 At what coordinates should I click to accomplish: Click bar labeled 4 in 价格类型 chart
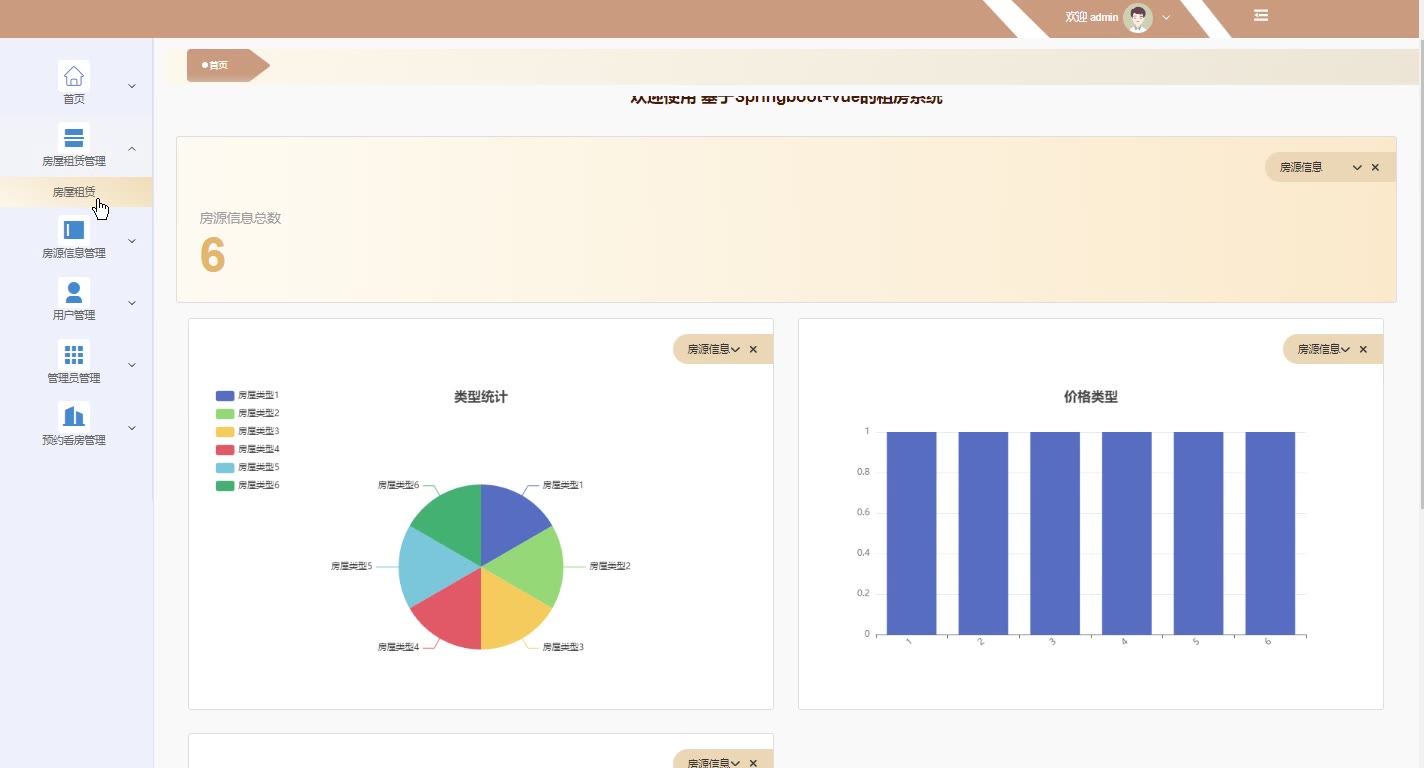click(x=1126, y=533)
